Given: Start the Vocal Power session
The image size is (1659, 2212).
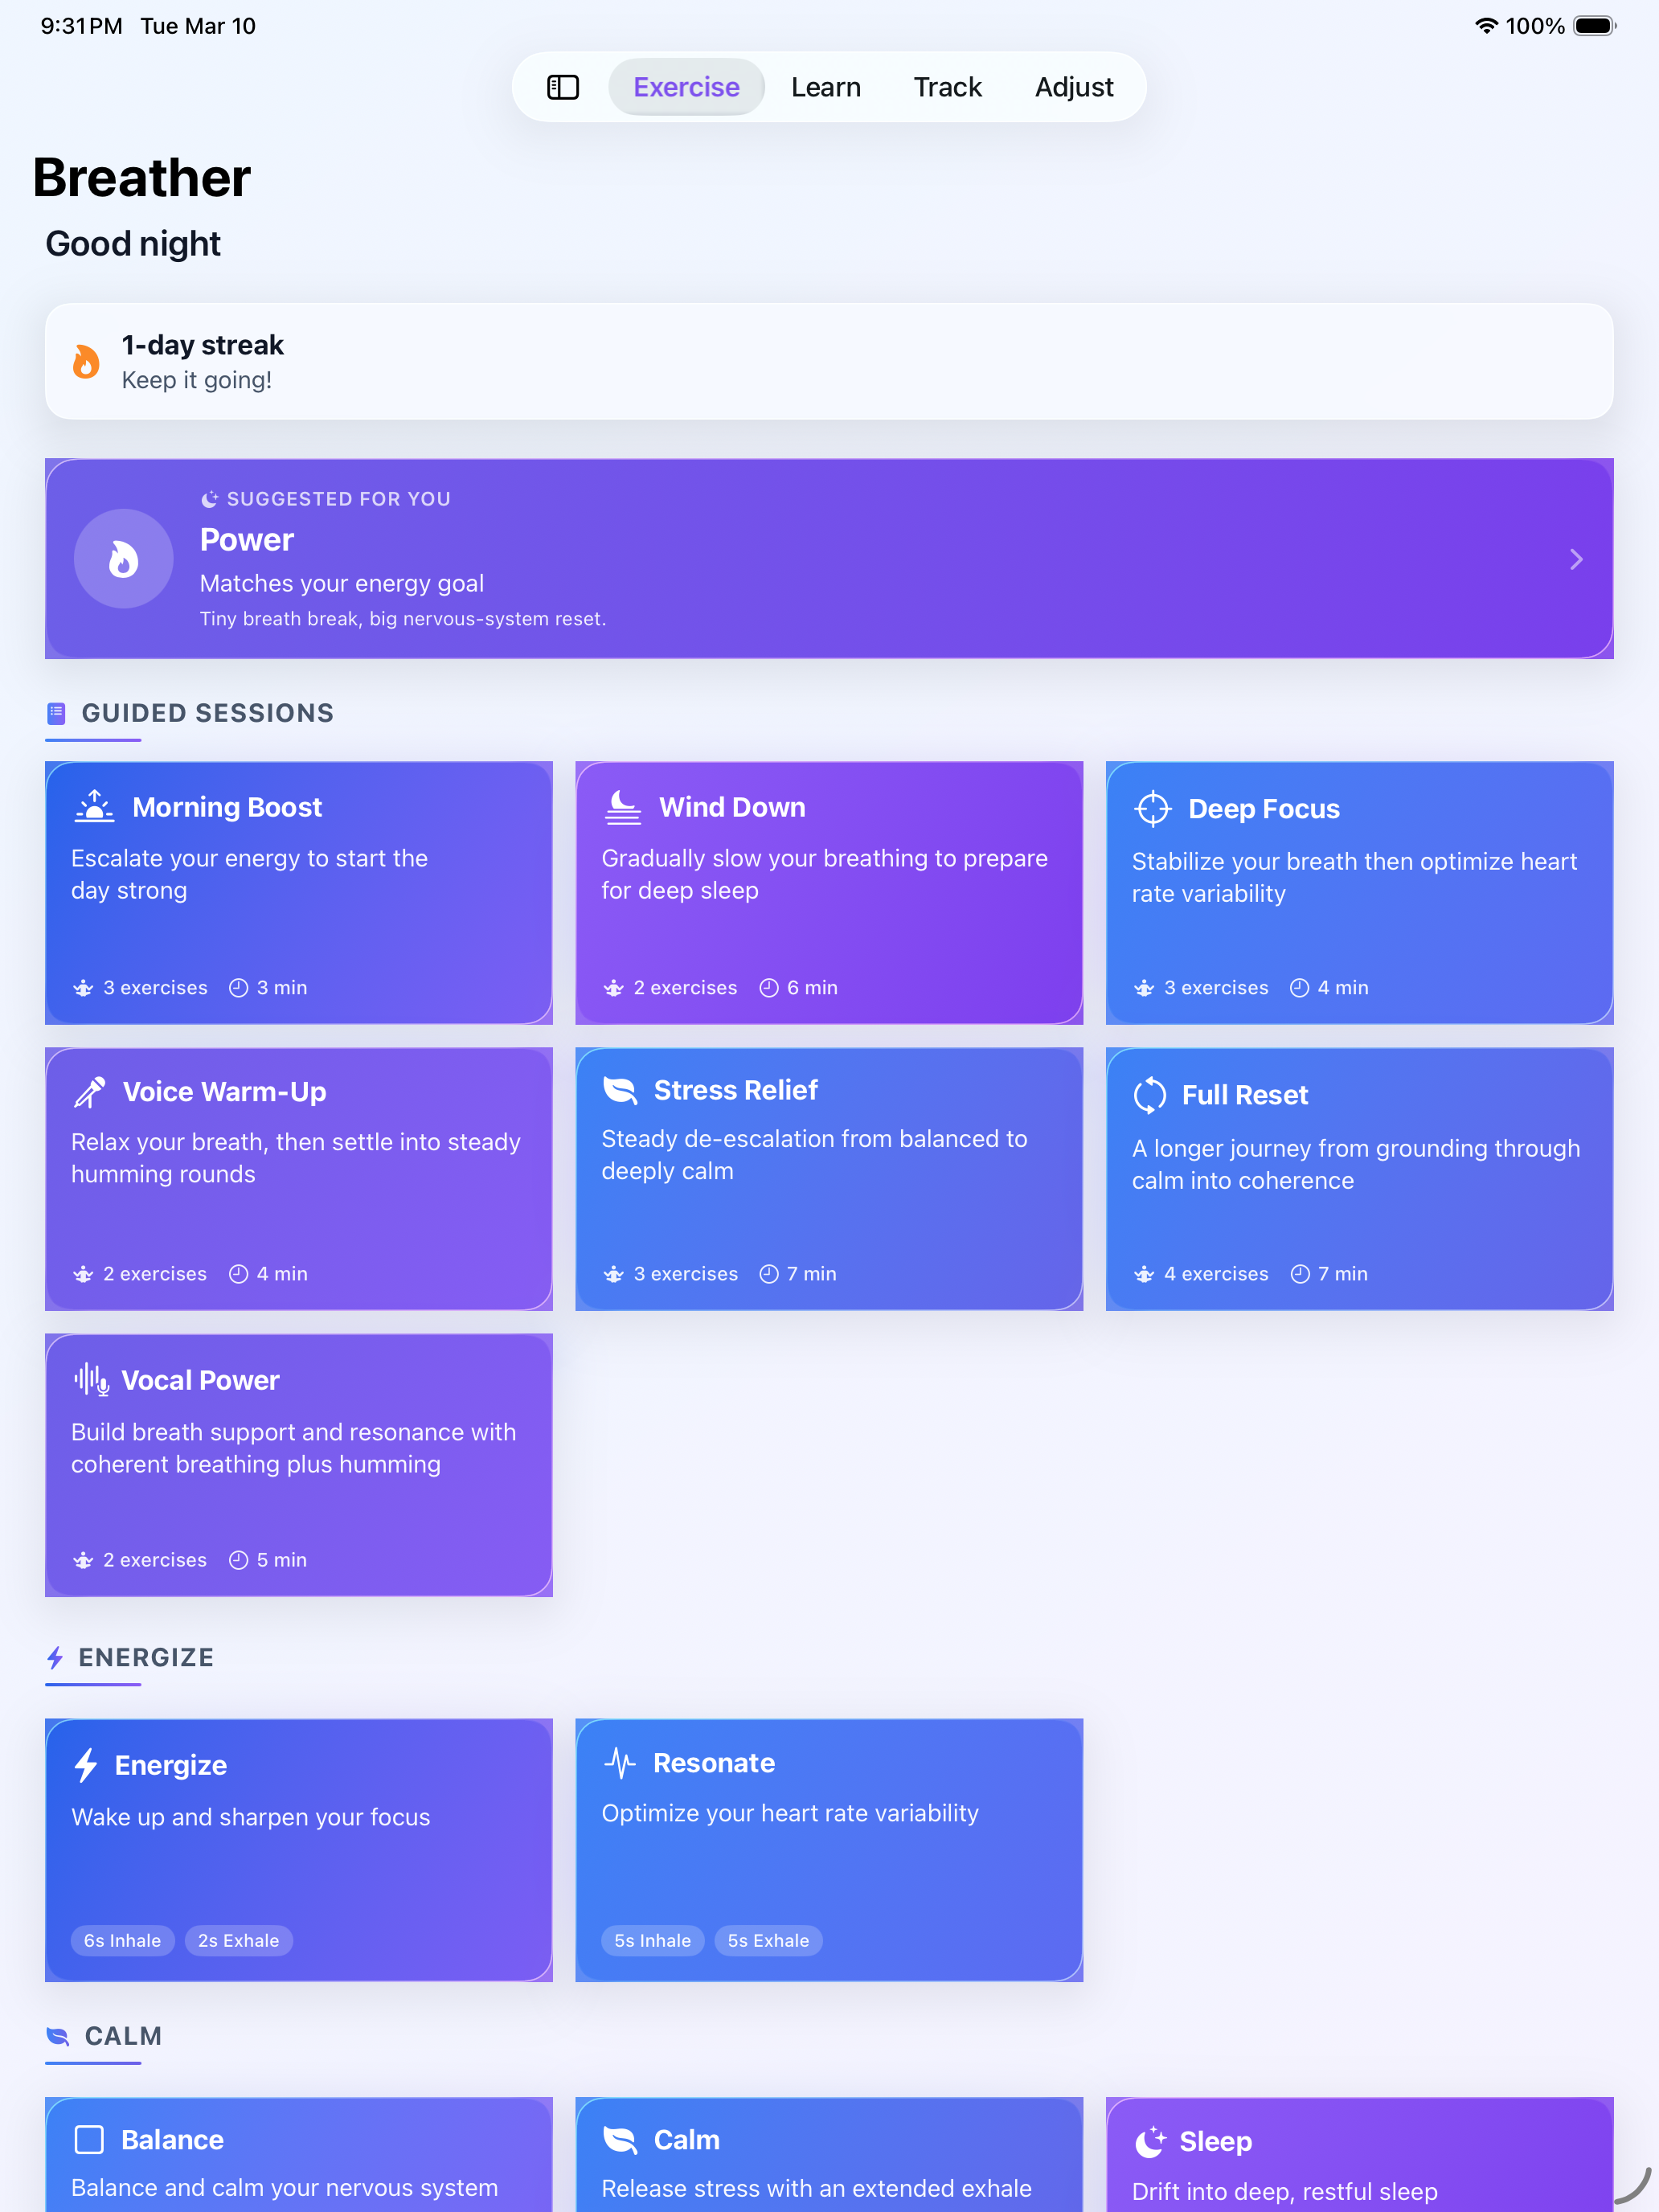Looking at the screenshot, I should (299, 1465).
